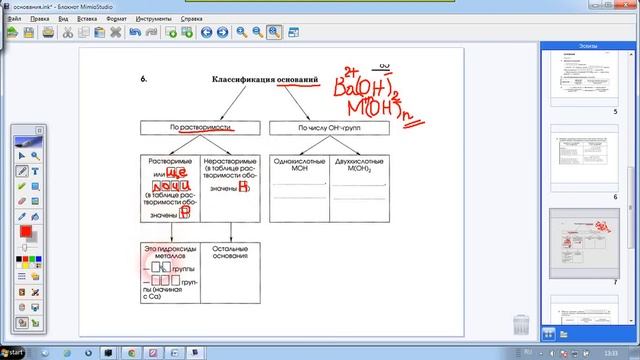640x360 pixels.
Task: Toggle the Fit page zoom icon
Action: pos(274,32)
